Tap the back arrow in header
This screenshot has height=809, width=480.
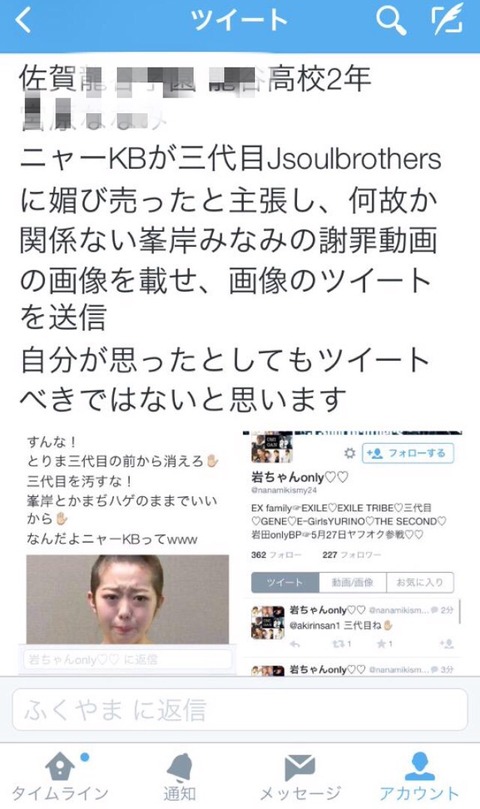(23, 21)
